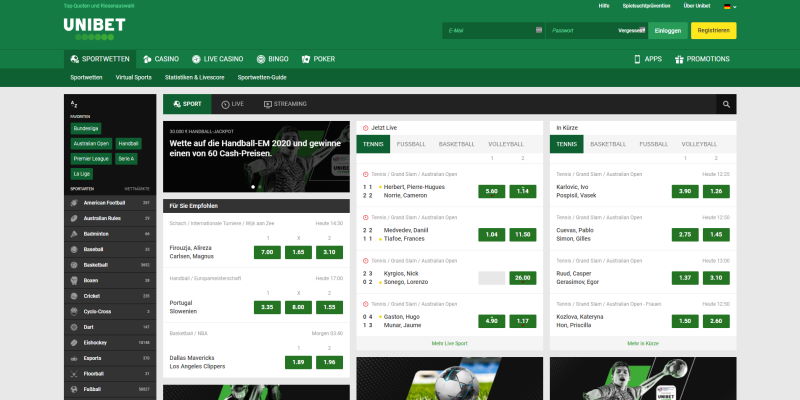Click the Eishockey sport icon
Image resolution: width=800 pixels, height=400 pixels.
pos(74,343)
